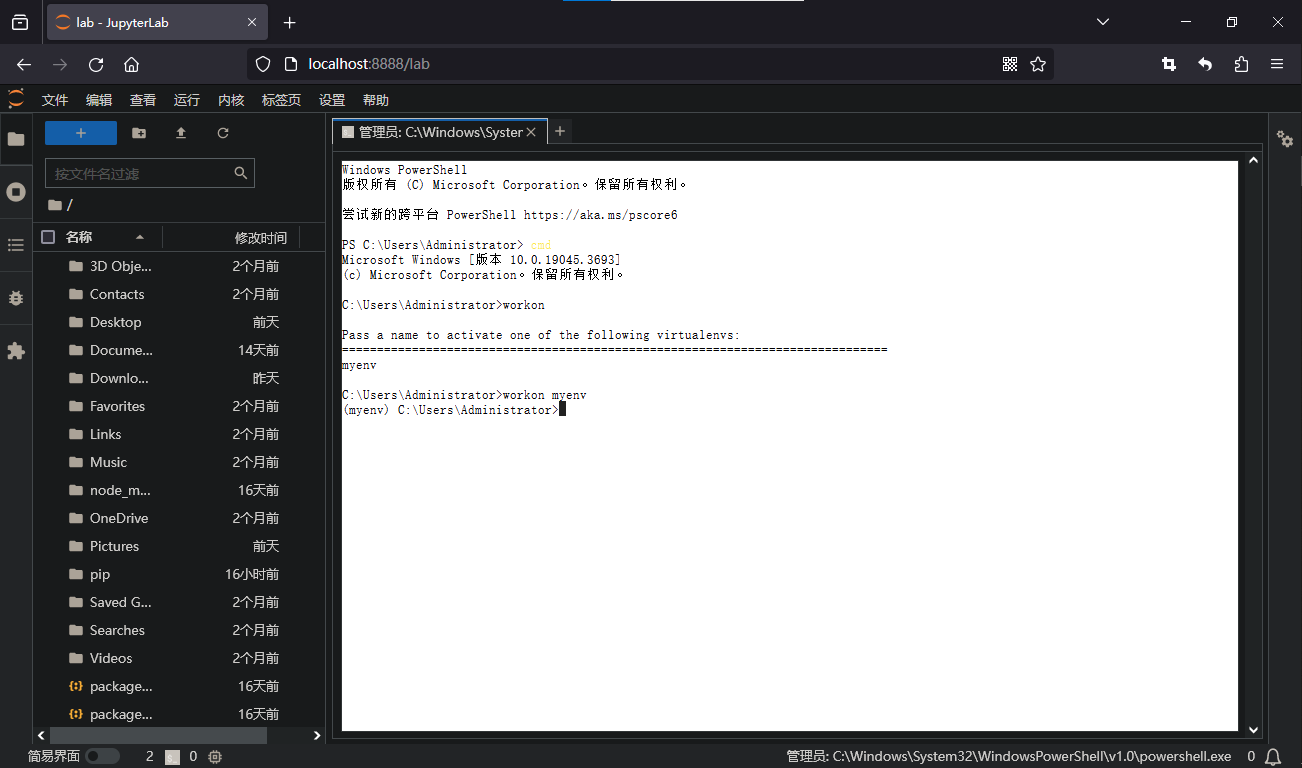Open the Running Terminals and Kernels panel

point(16,192)
